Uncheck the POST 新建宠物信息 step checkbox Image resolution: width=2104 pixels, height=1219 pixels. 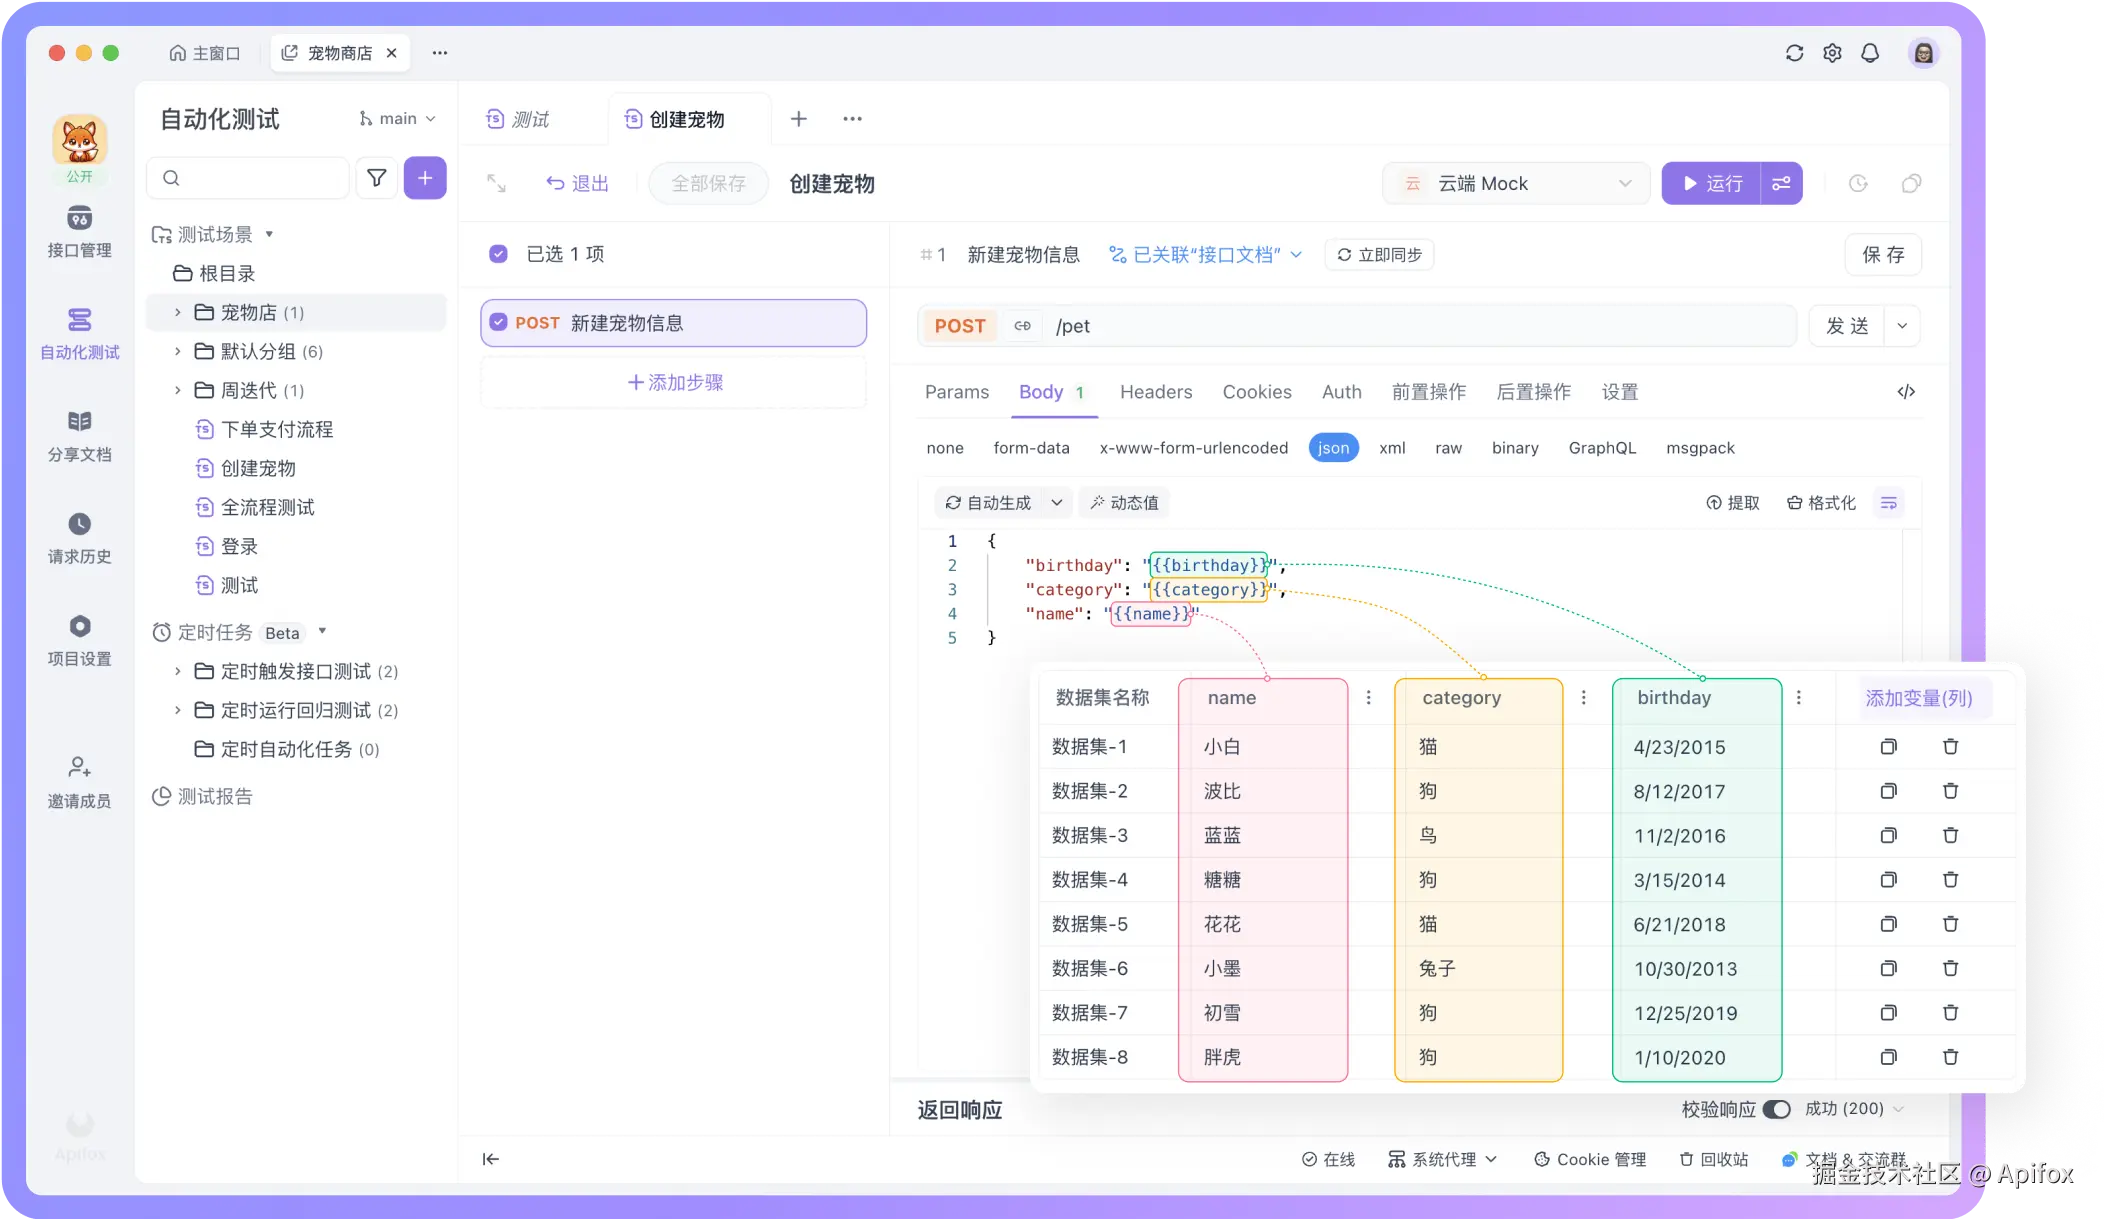point(498,322)
